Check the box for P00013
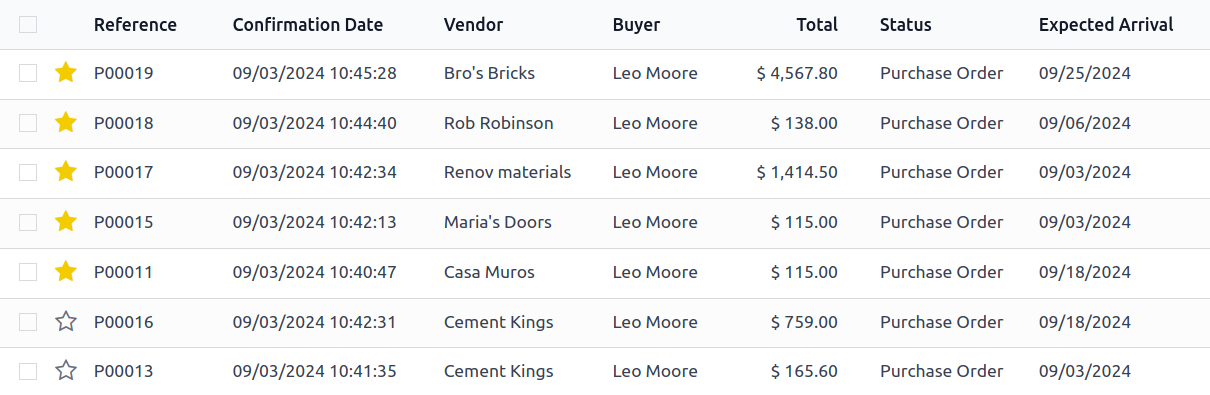This screenshot has width=1210, height=395. pyautogui.click(x=28, y=371)
